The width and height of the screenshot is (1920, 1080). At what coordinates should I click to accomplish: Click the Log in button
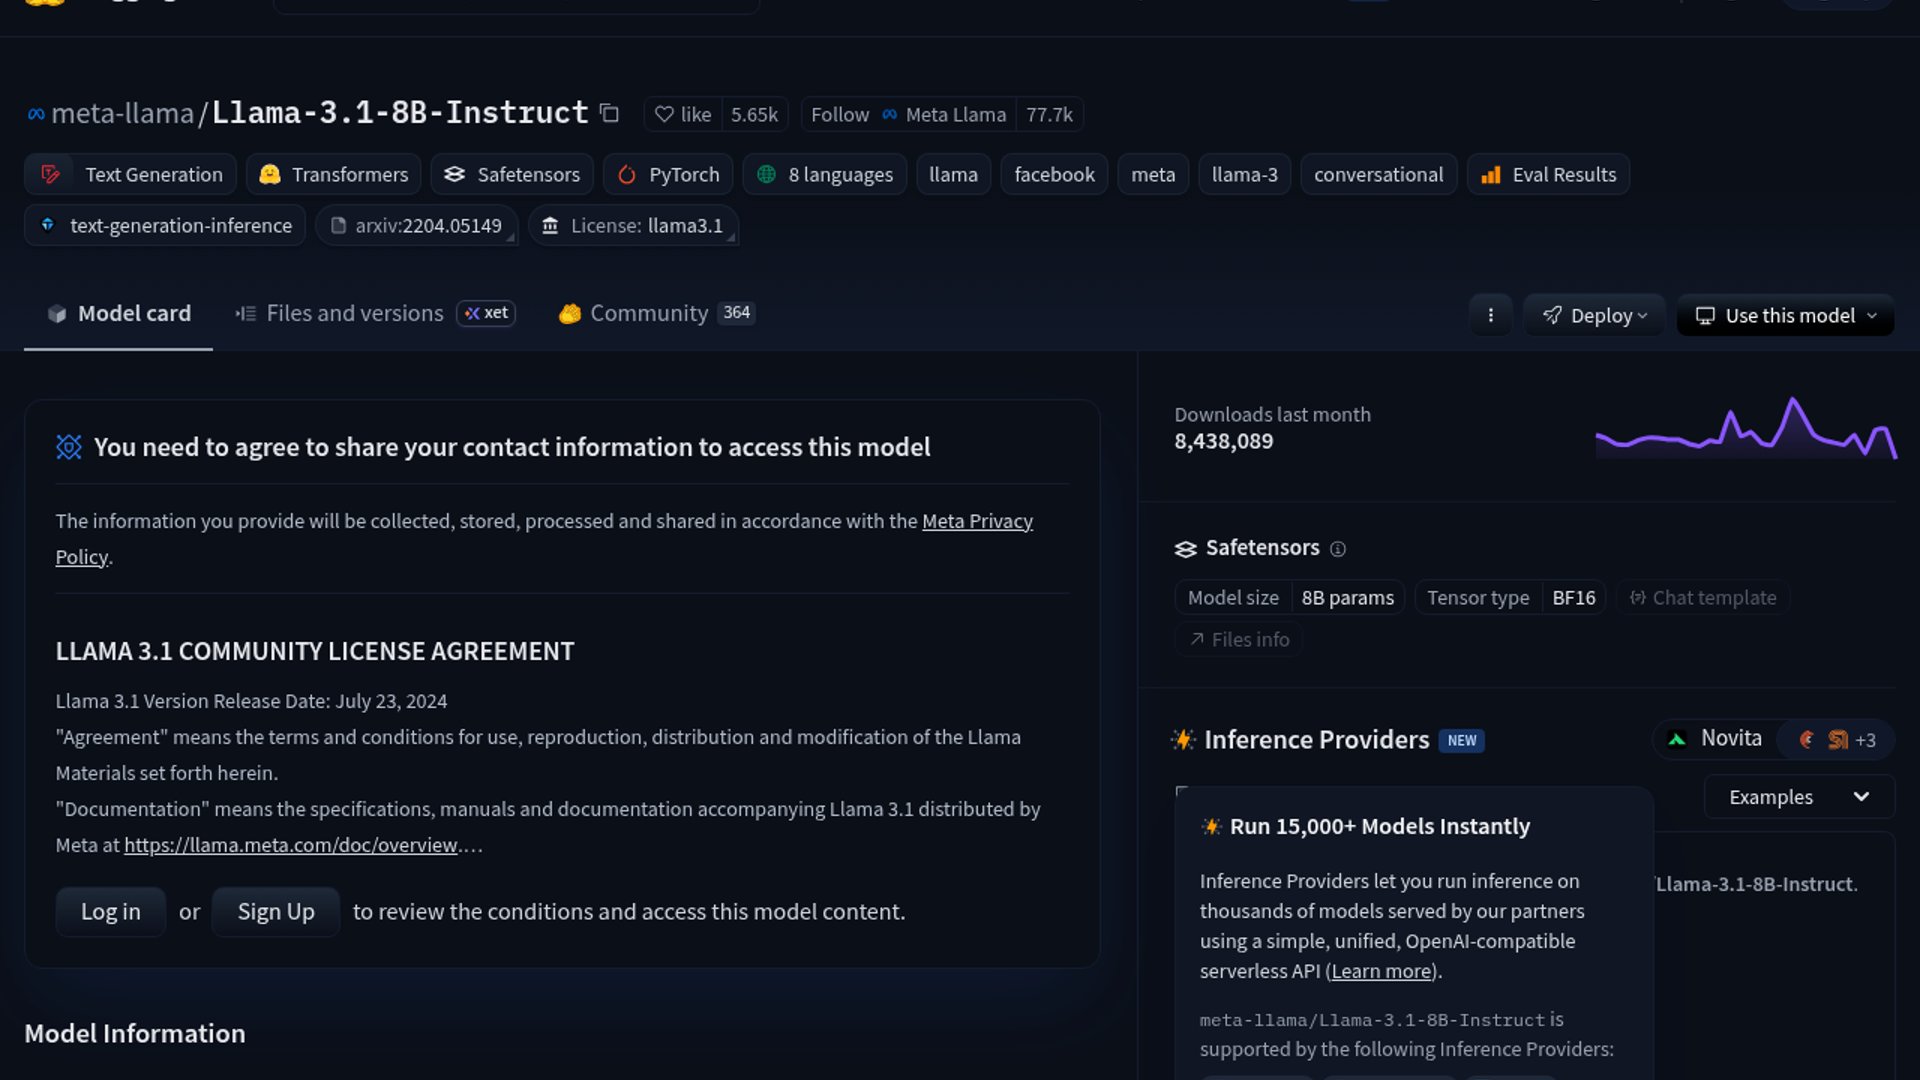click(110, 912)
